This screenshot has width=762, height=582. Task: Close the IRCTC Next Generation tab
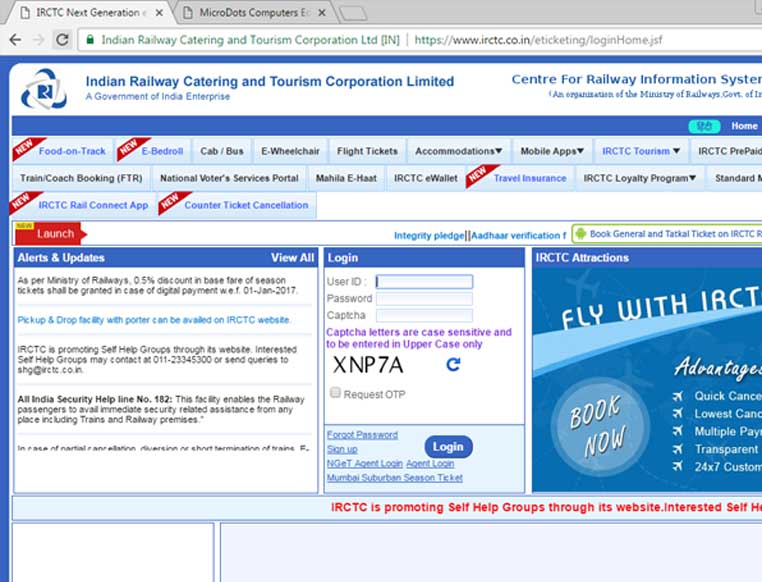pyautogui.click(x=159, y=13)
